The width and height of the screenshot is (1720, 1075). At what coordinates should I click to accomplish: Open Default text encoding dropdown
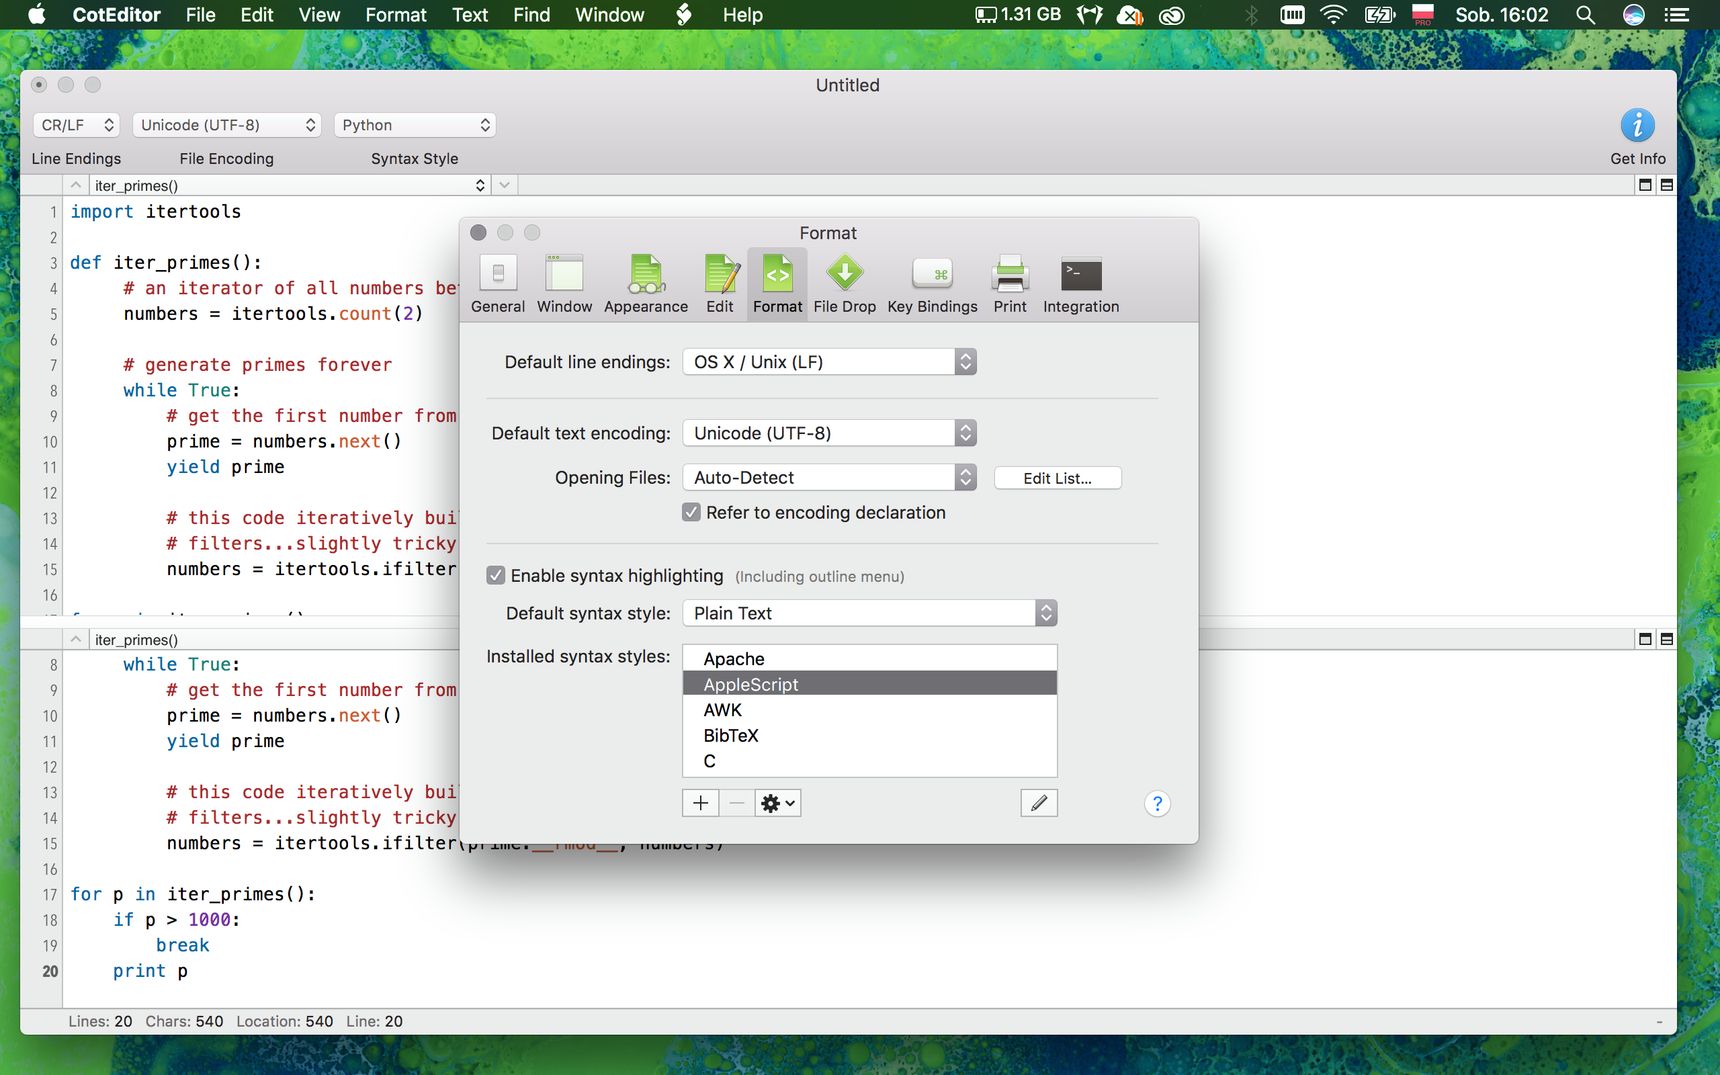[829, 433]
